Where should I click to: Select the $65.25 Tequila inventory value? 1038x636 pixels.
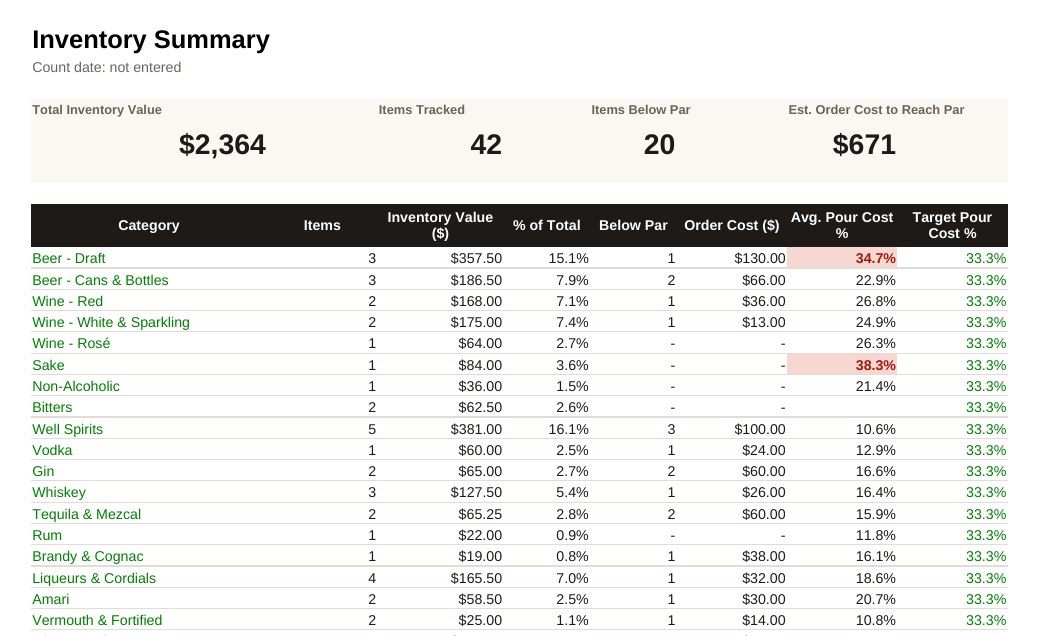coord(480,514)
